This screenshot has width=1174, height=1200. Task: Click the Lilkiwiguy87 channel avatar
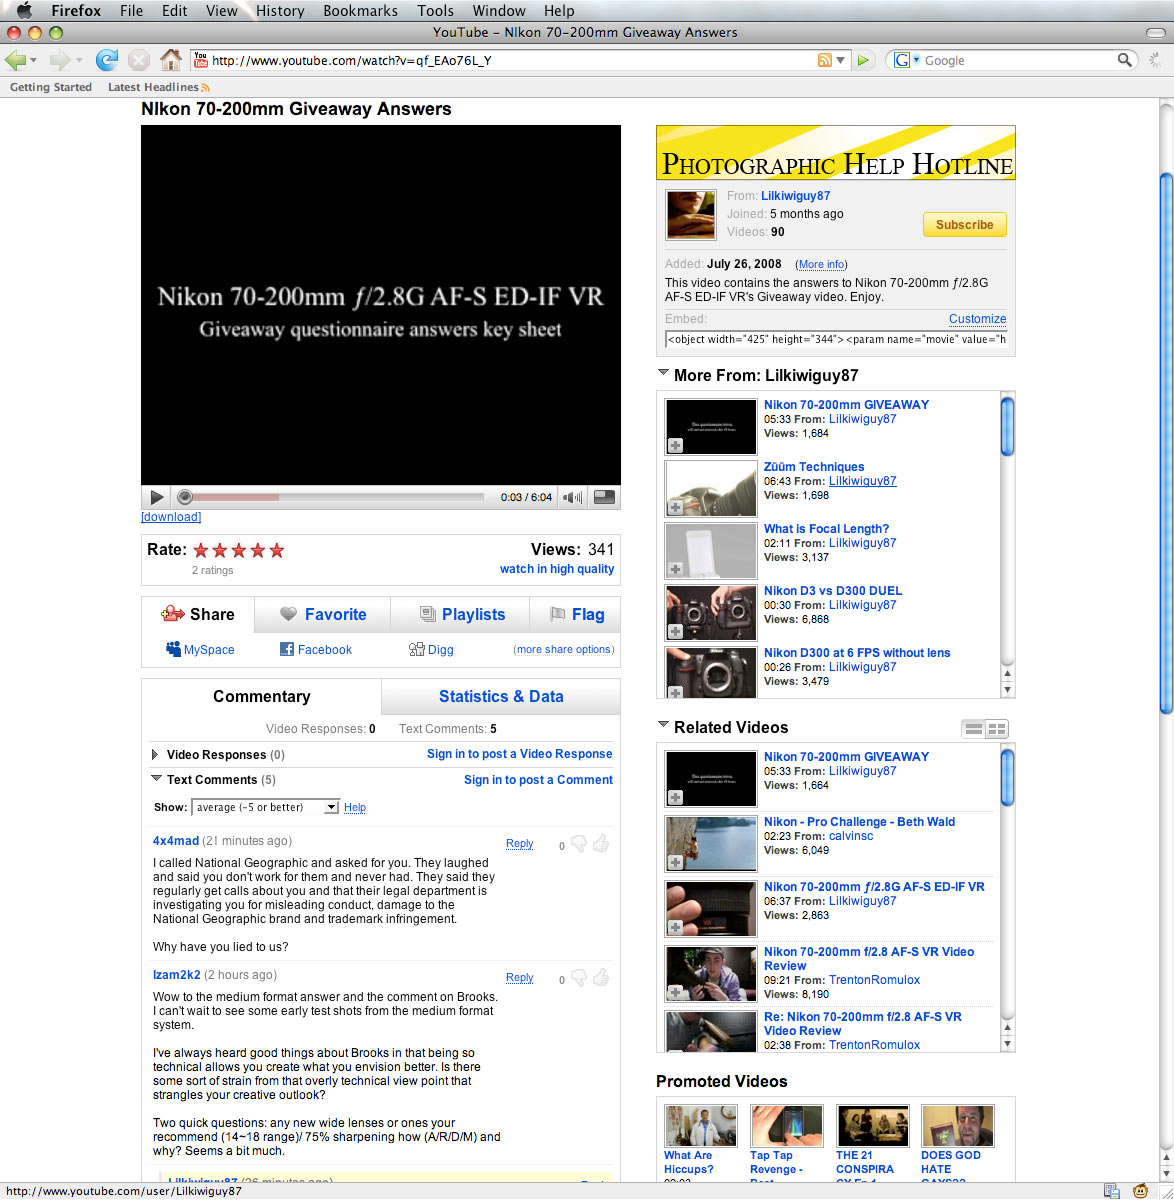[691, 214]
